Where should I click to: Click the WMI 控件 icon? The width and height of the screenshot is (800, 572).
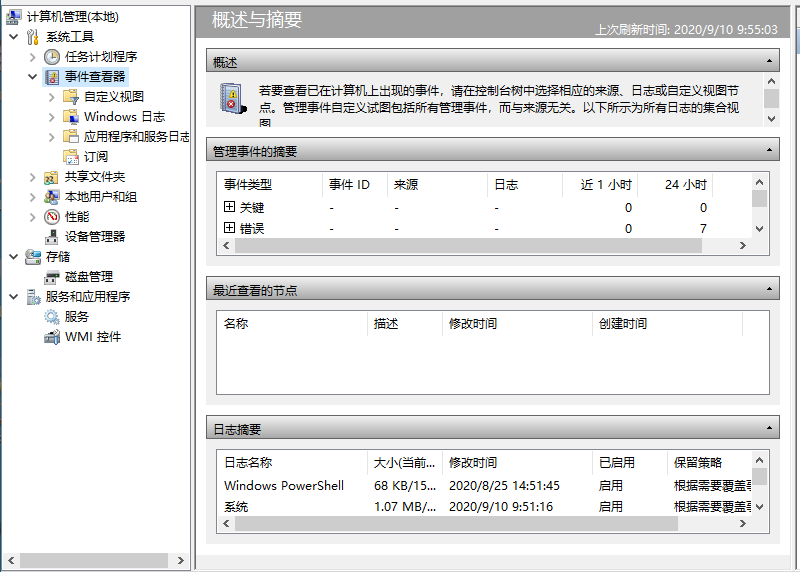pos(52,337)
